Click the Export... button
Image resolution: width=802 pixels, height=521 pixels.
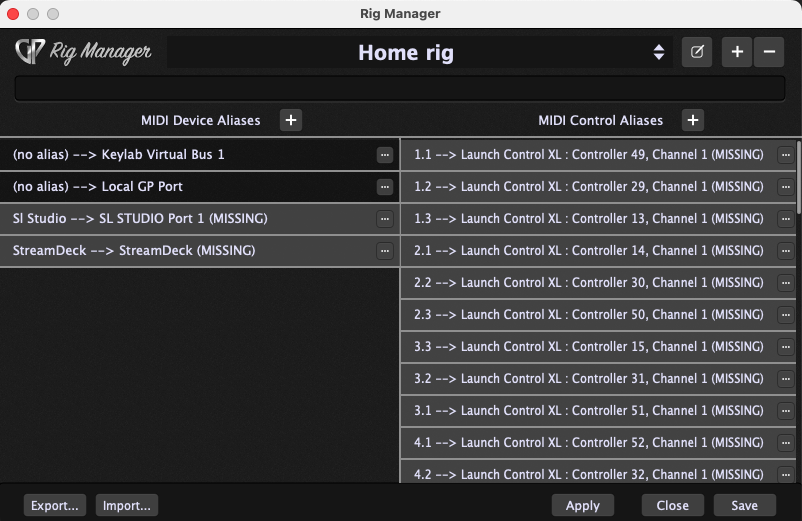click(55, 505)
